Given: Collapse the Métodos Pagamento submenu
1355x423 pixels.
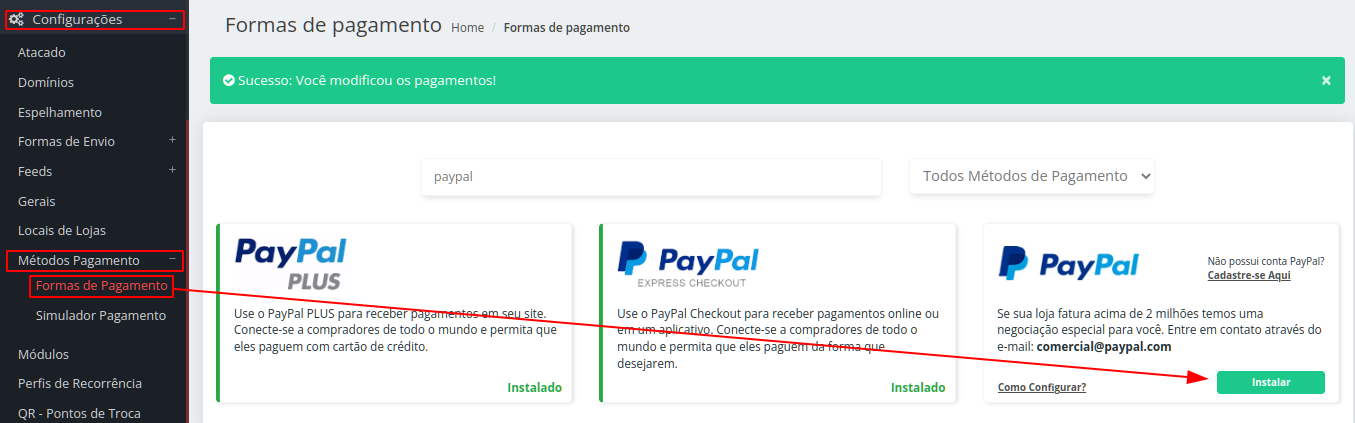Looking at the screenshot, I should click(x=172, y=260).
